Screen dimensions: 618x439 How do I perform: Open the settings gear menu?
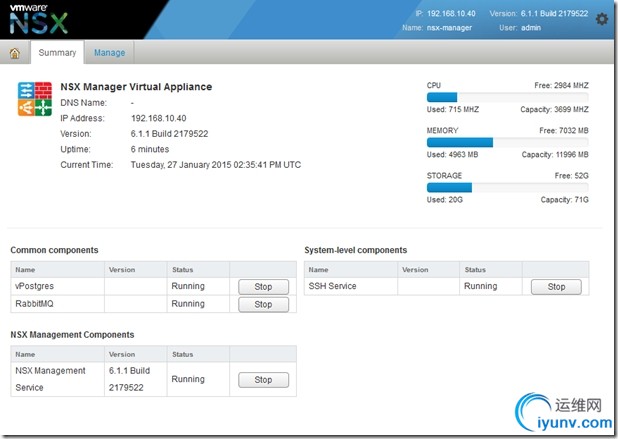601,19
